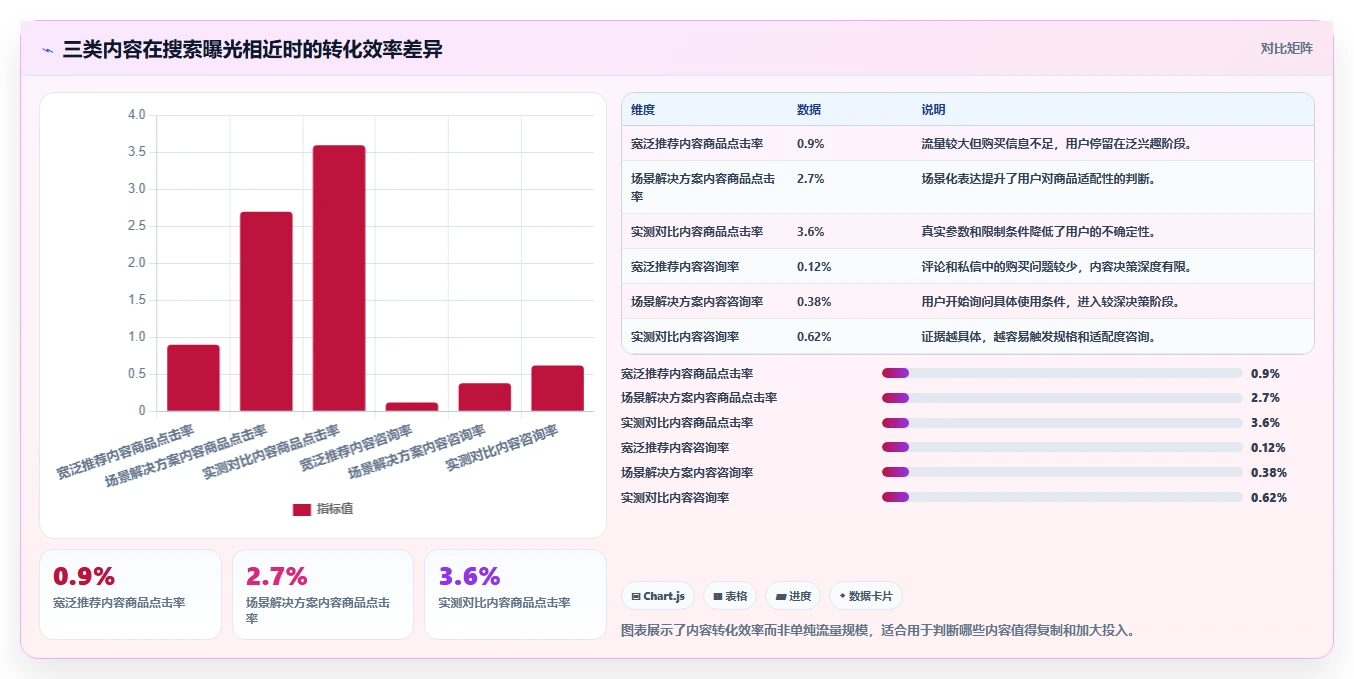Click the 对比矩阵 label in header

[x=1286, y=48]
